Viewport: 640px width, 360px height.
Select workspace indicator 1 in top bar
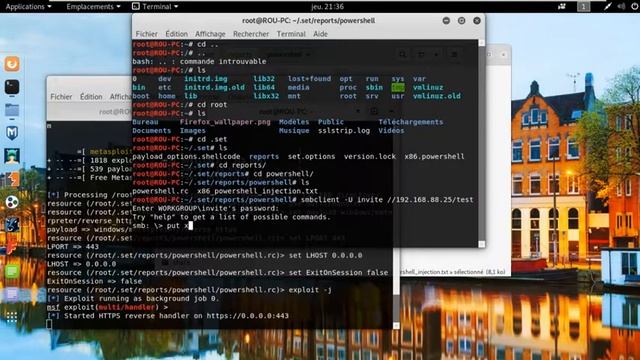pyautogui.click(x=583, y=7)
